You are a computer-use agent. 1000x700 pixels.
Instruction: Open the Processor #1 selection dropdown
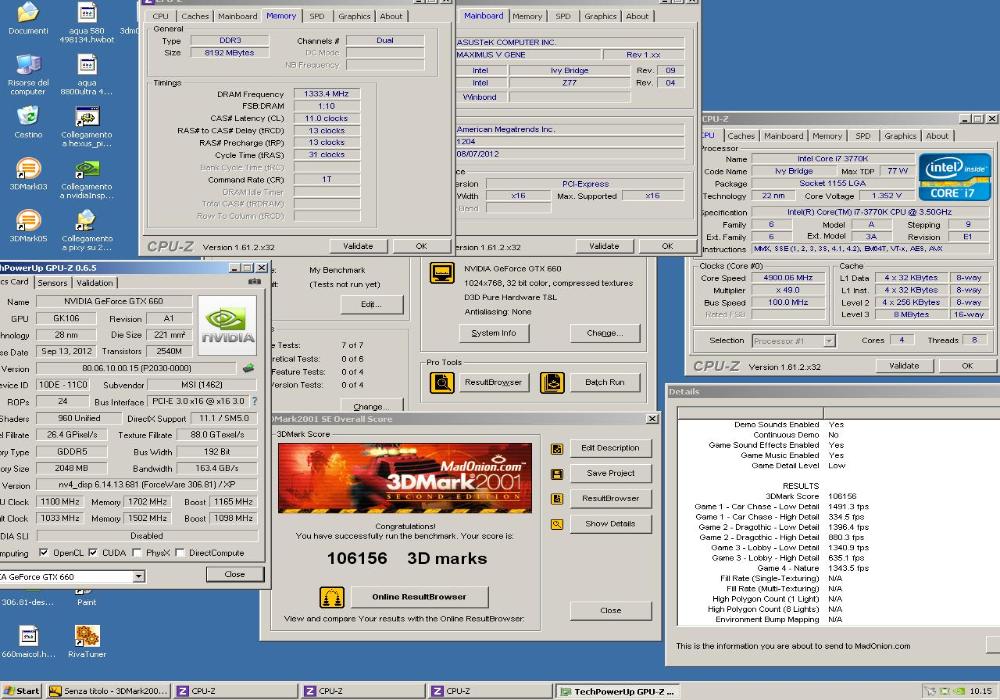(x=828, y=341)
